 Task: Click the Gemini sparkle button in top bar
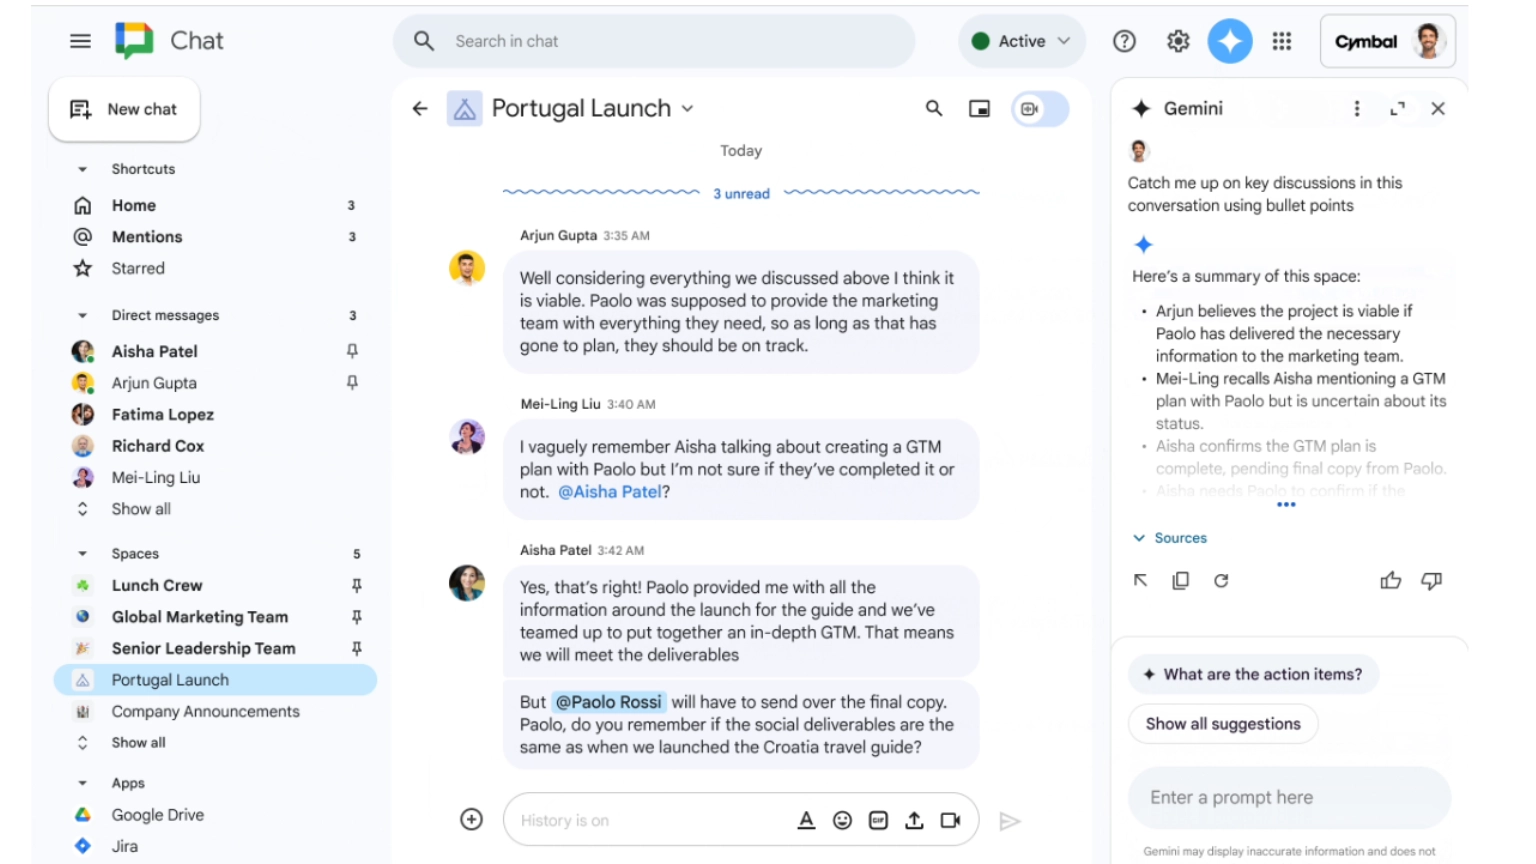coord(1229,41)
